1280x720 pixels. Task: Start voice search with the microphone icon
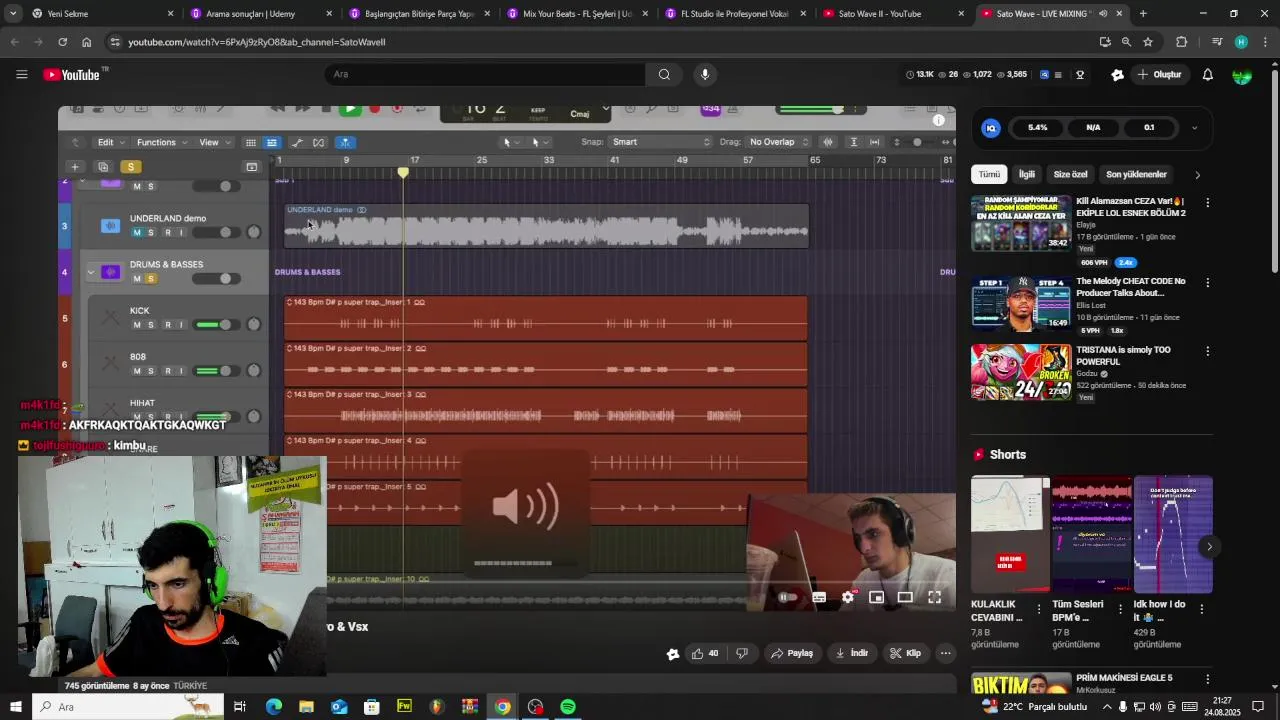click(705, 74)
